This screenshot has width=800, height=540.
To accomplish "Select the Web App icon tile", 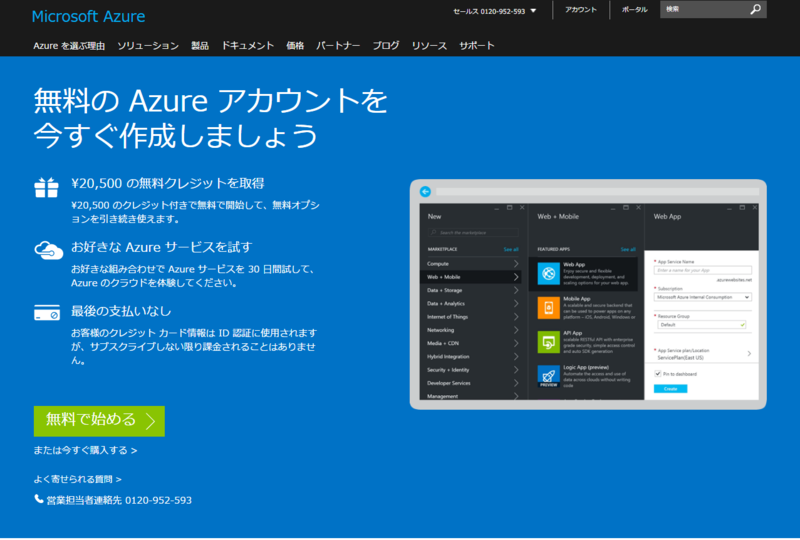I will (x=548, y=274).
